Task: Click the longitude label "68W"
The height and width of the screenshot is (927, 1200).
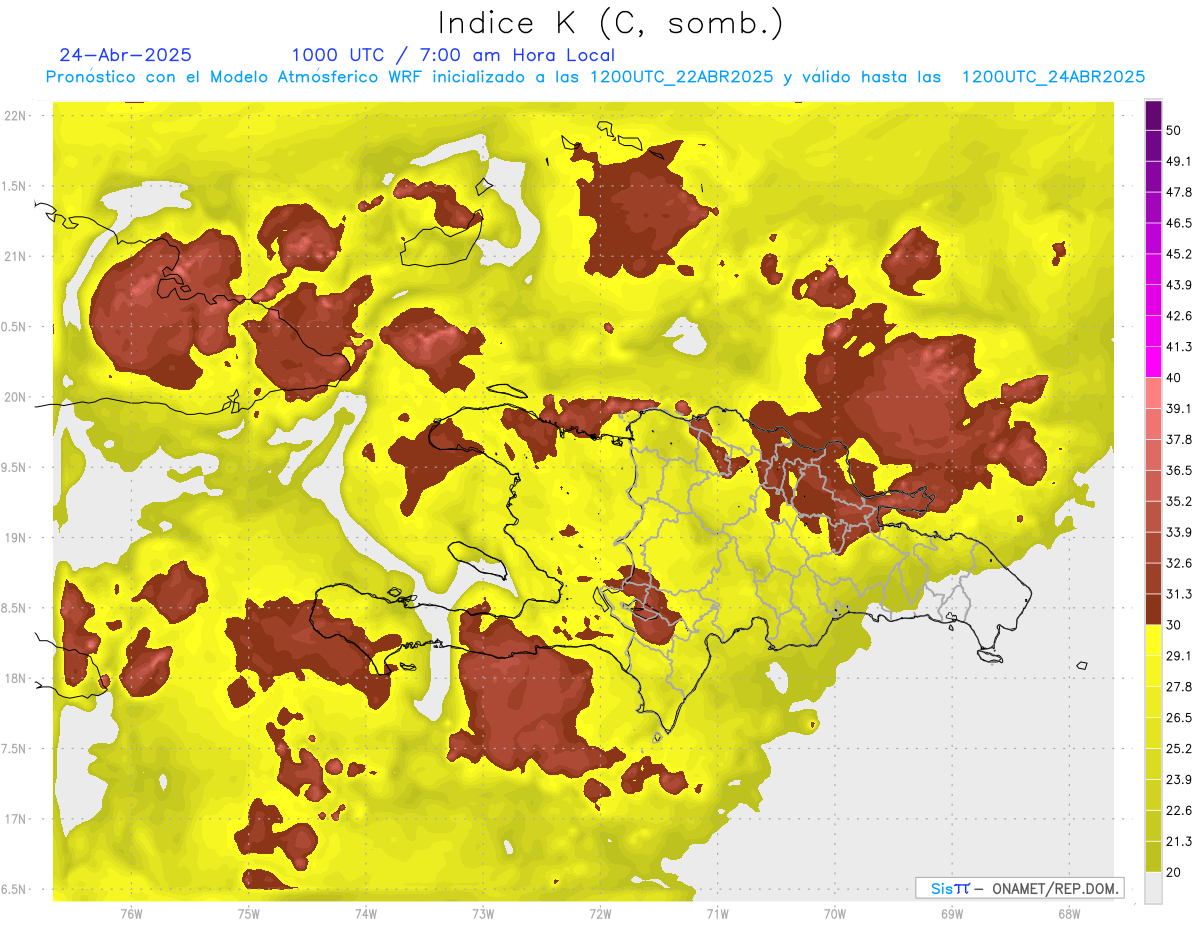Action: coord(1069,914)
